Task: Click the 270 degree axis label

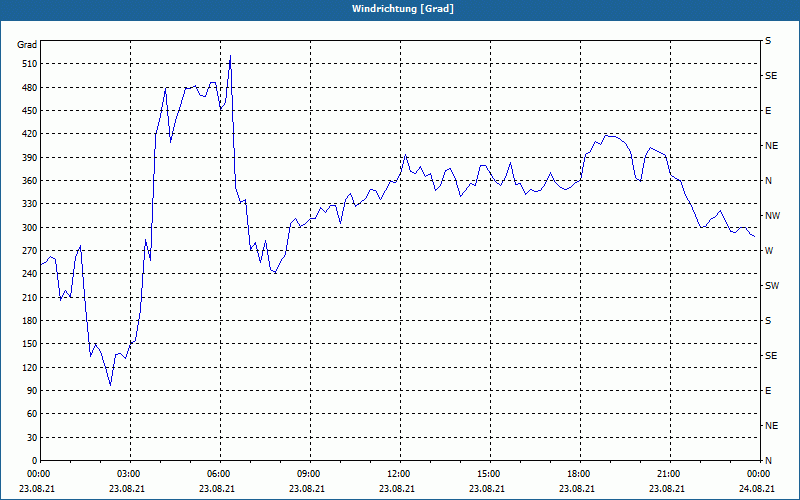Action: [x=30, y=251]
